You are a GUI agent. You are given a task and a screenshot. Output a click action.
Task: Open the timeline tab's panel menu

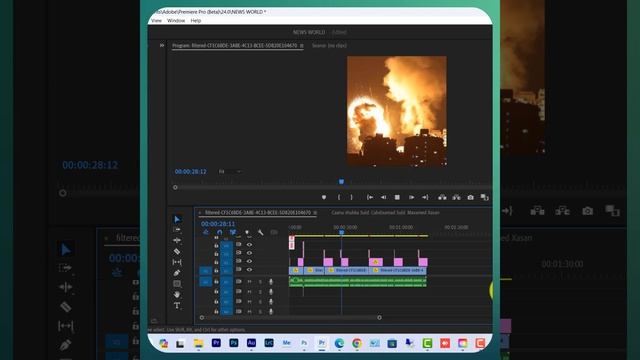pos(315,213)
